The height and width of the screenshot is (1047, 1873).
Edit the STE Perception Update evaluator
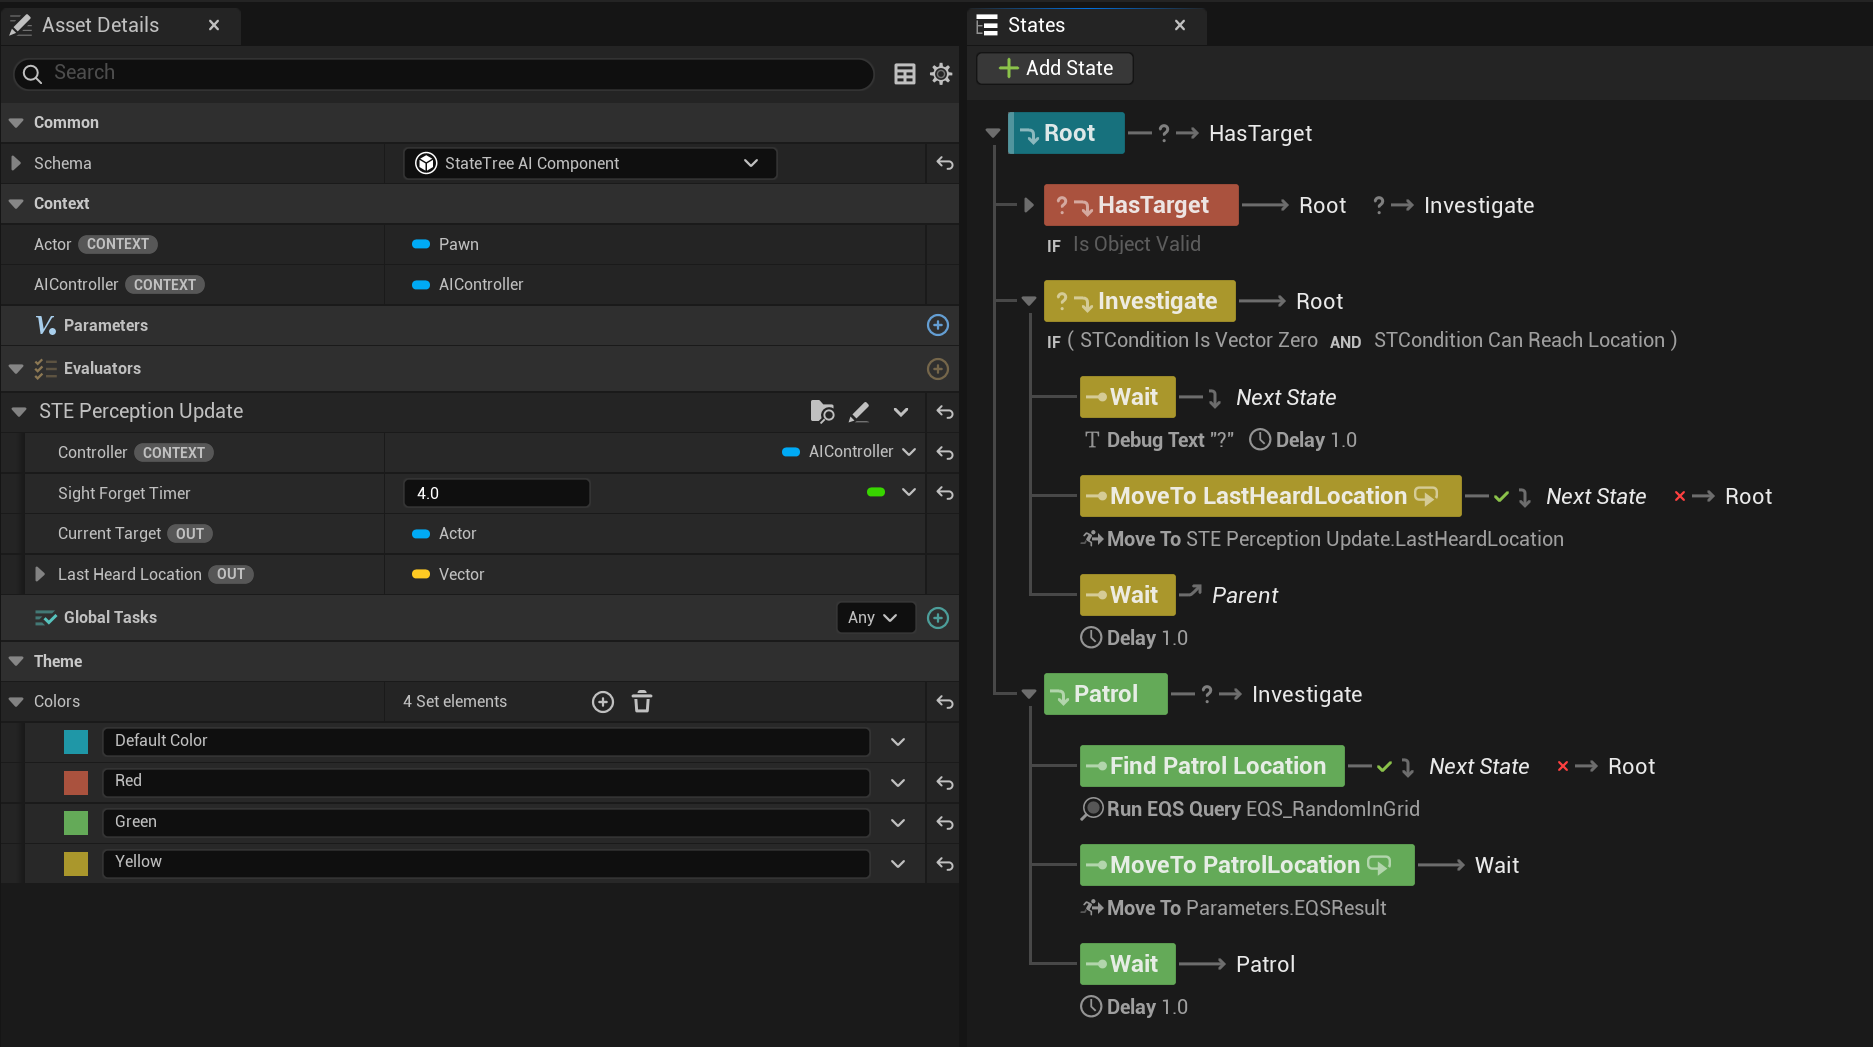coord(859,412)
